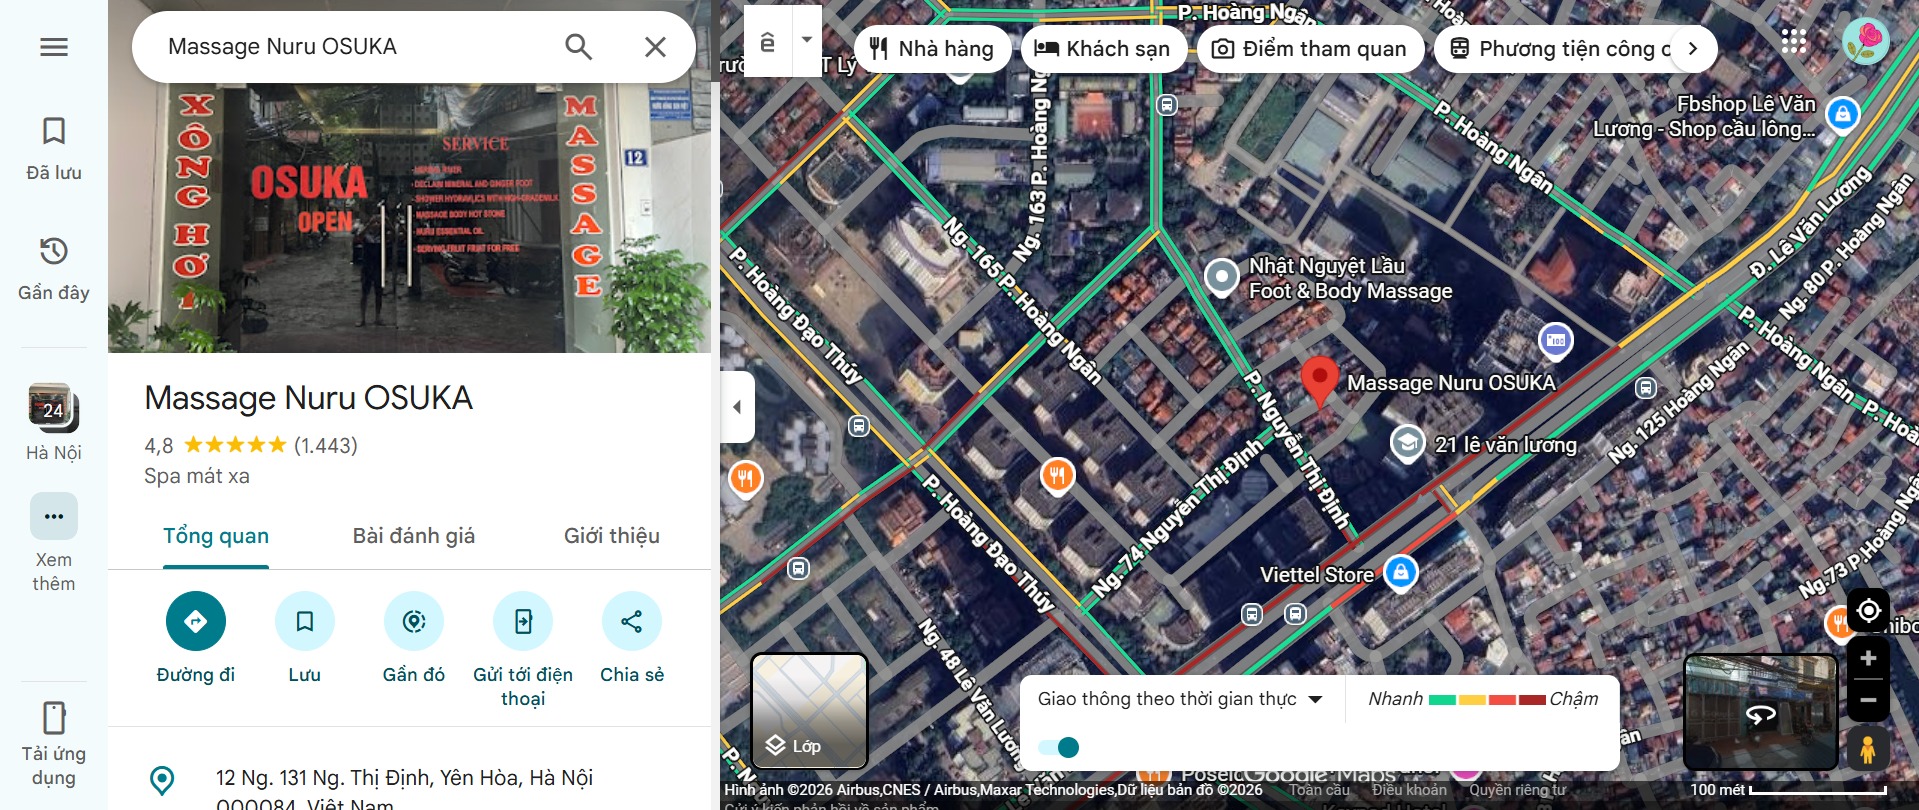This screenshot has width=1919, height=810.
Task: Open the main hamburger menu
Action: coord(54,47)
